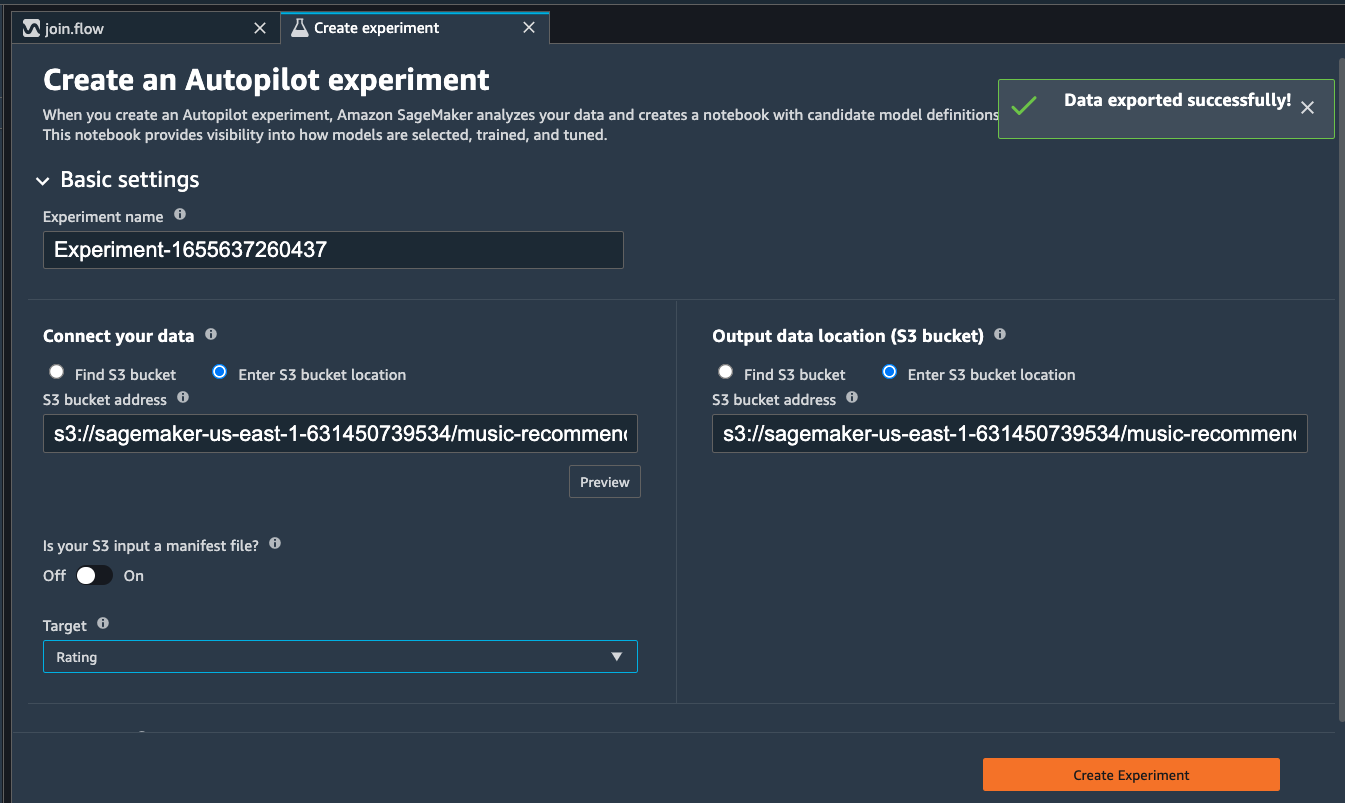
Task: Click info icon beside Experiment name
Action: pyautogui.click(x=180, y=215)
